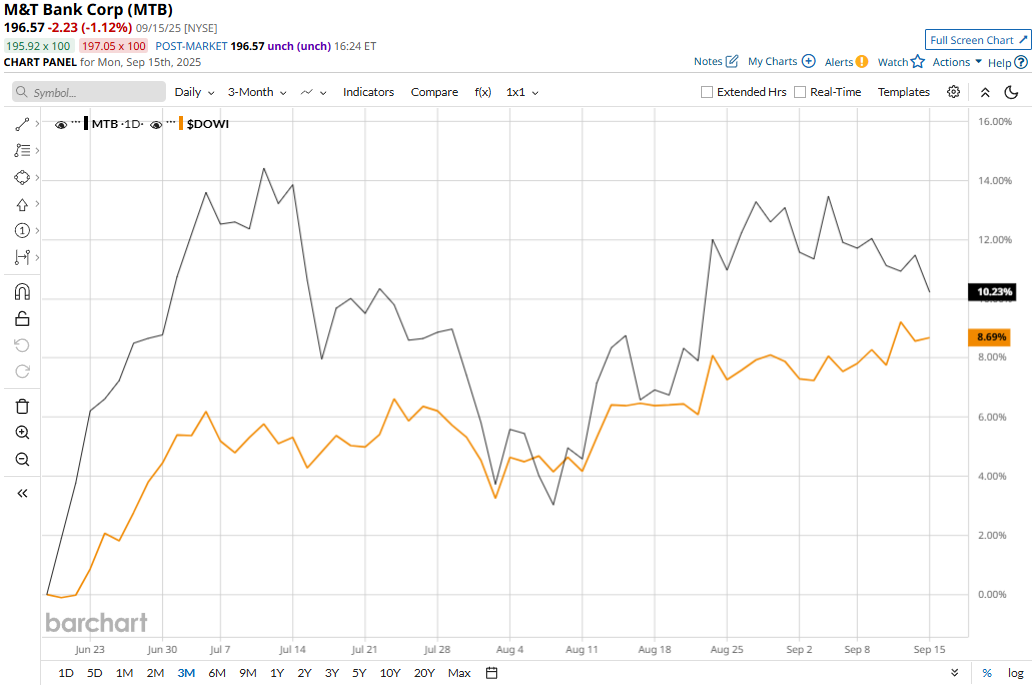Select the 1D time range
Viewport: 1032px width, 685px height.
[66, 672]
